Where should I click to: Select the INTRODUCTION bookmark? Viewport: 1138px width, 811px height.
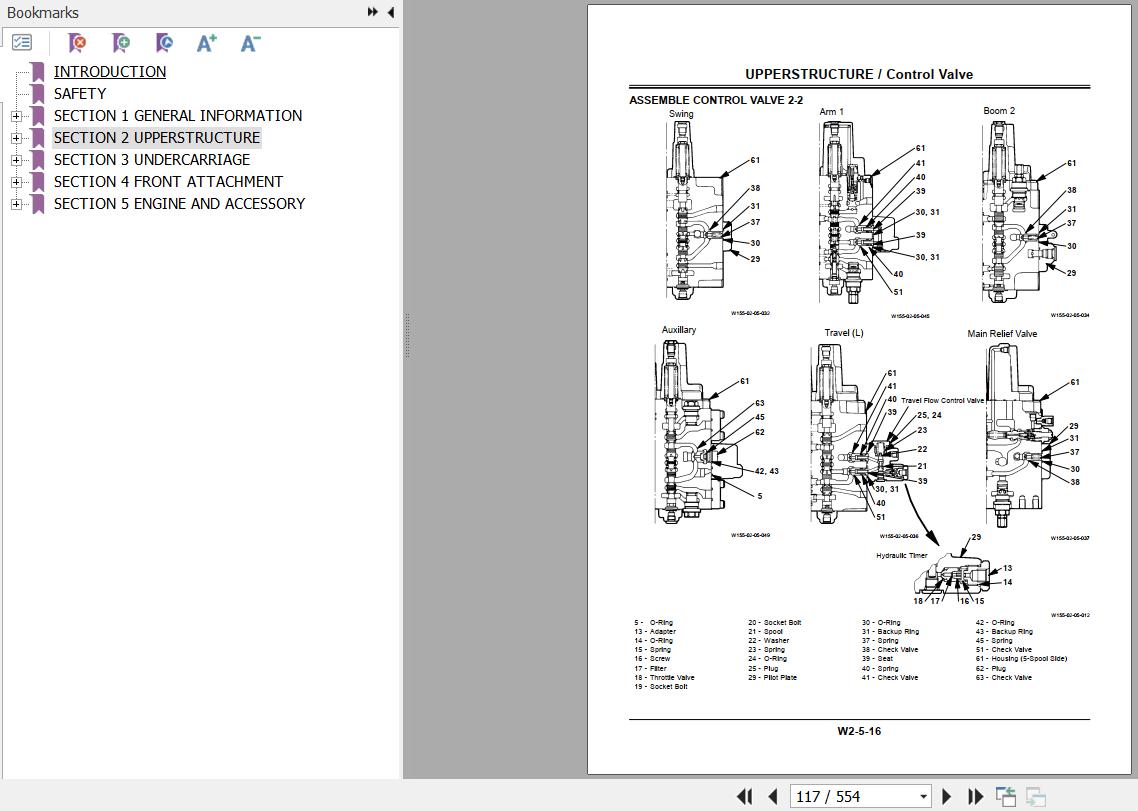110,72
